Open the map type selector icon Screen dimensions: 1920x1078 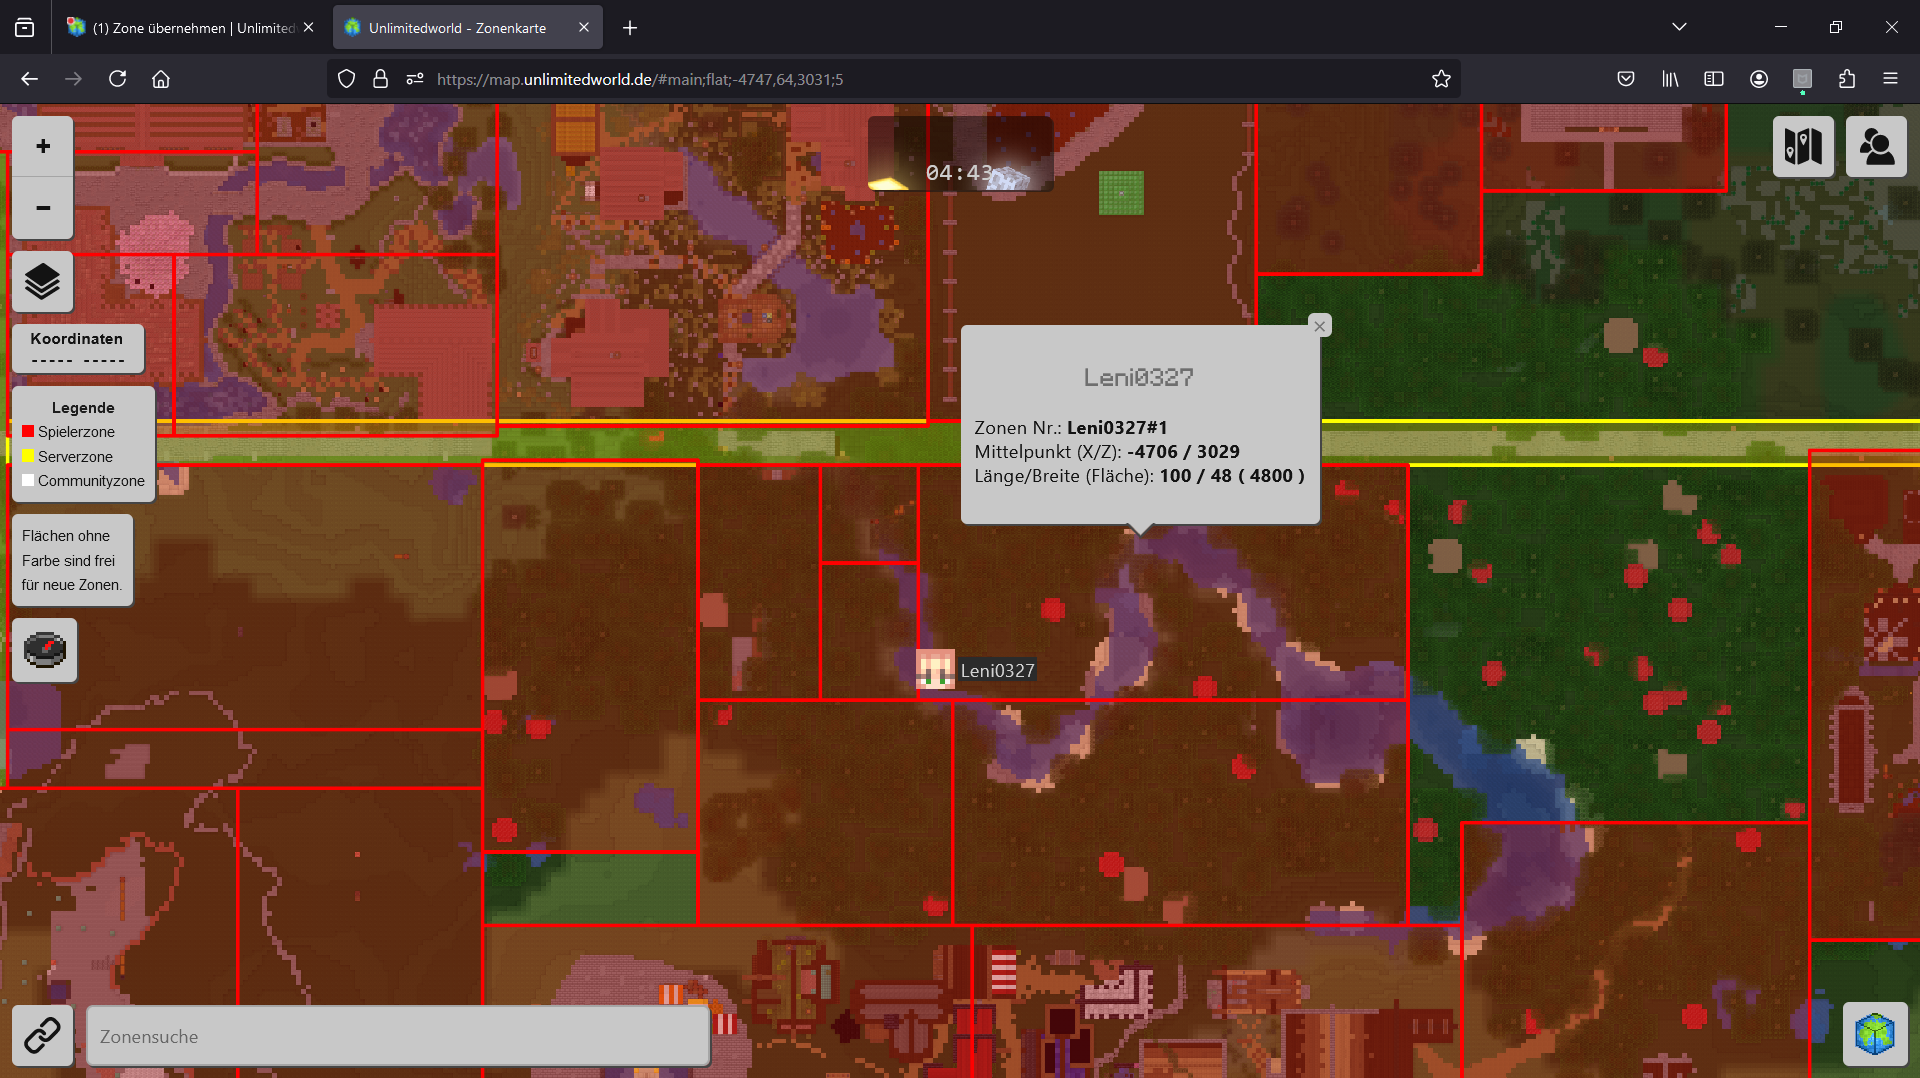[1803, 146]
